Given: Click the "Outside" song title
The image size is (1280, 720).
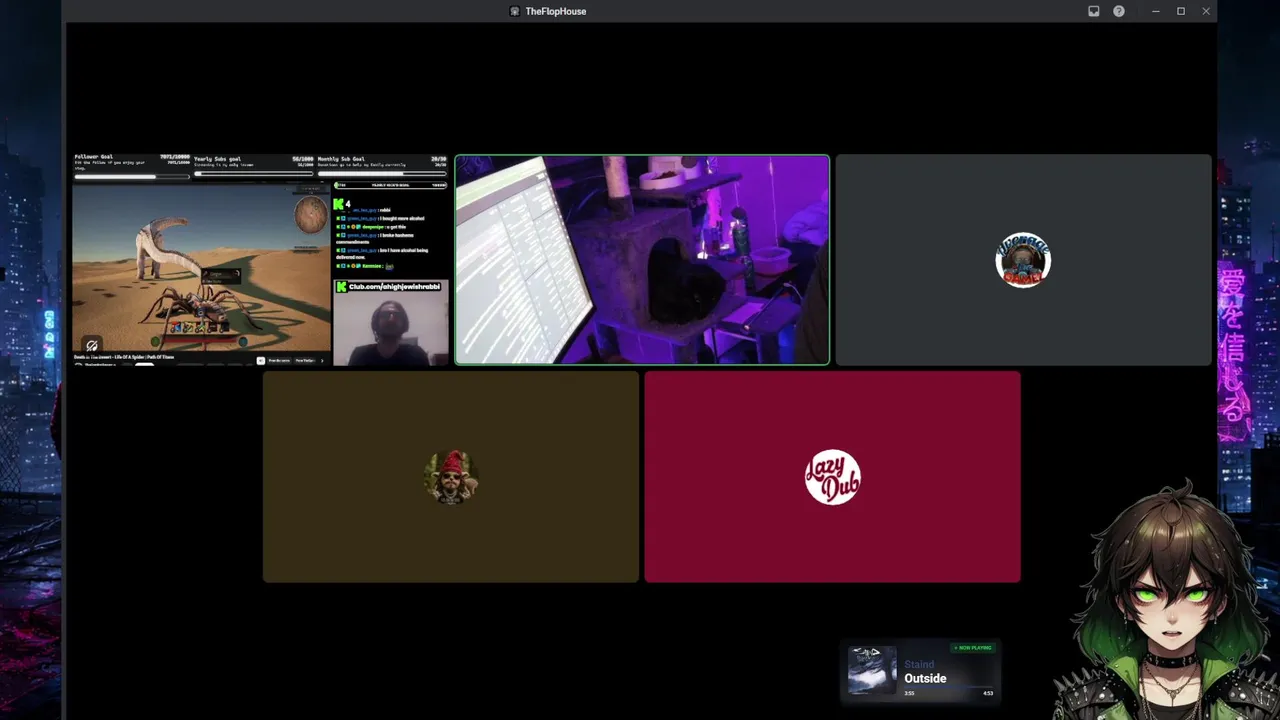Looking at the screenshot, I should pyautogui.click(x=925, y=678).
